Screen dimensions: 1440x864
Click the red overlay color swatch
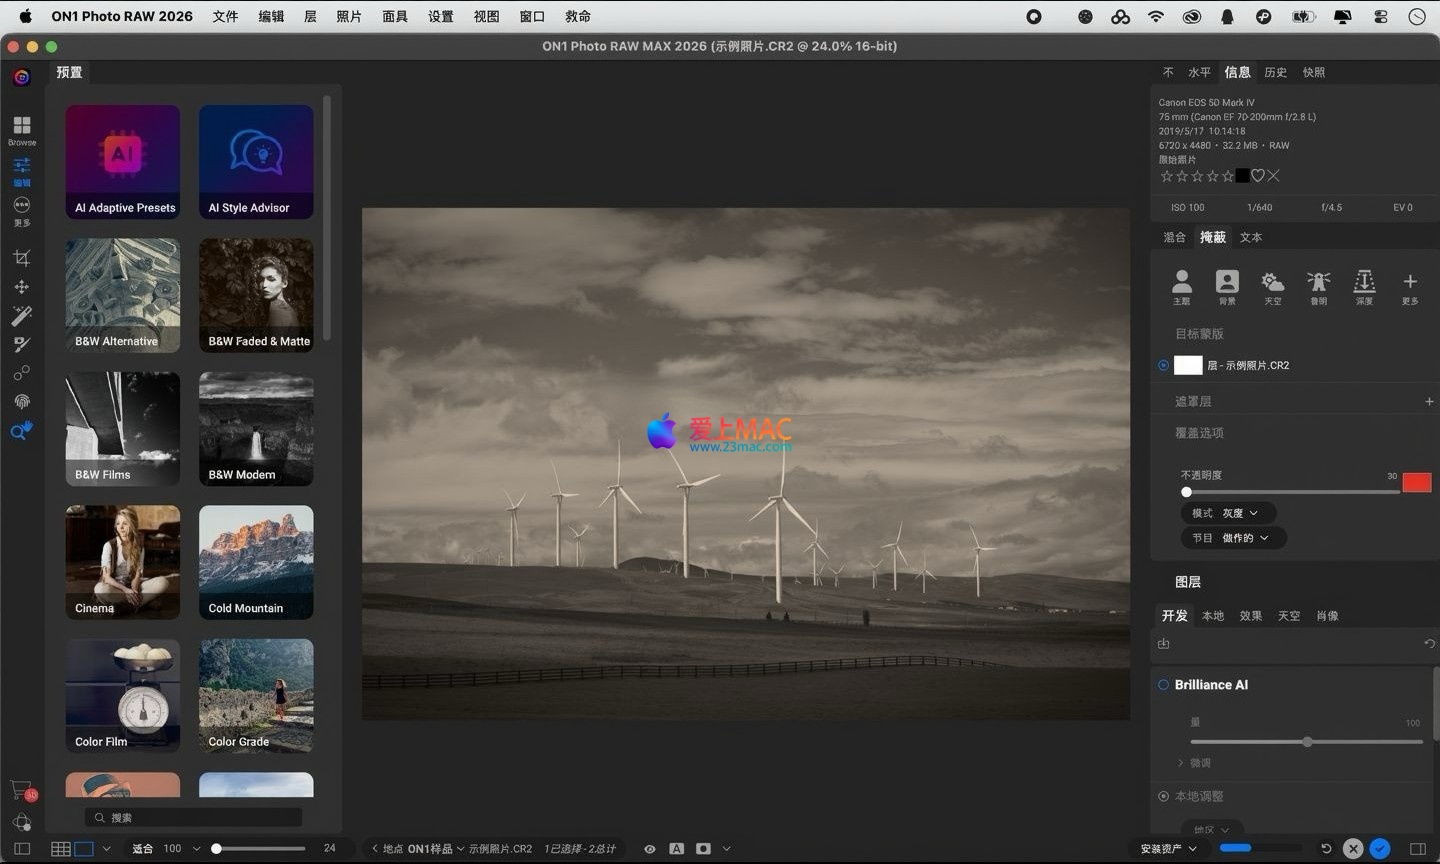(x=1416, y=483)
